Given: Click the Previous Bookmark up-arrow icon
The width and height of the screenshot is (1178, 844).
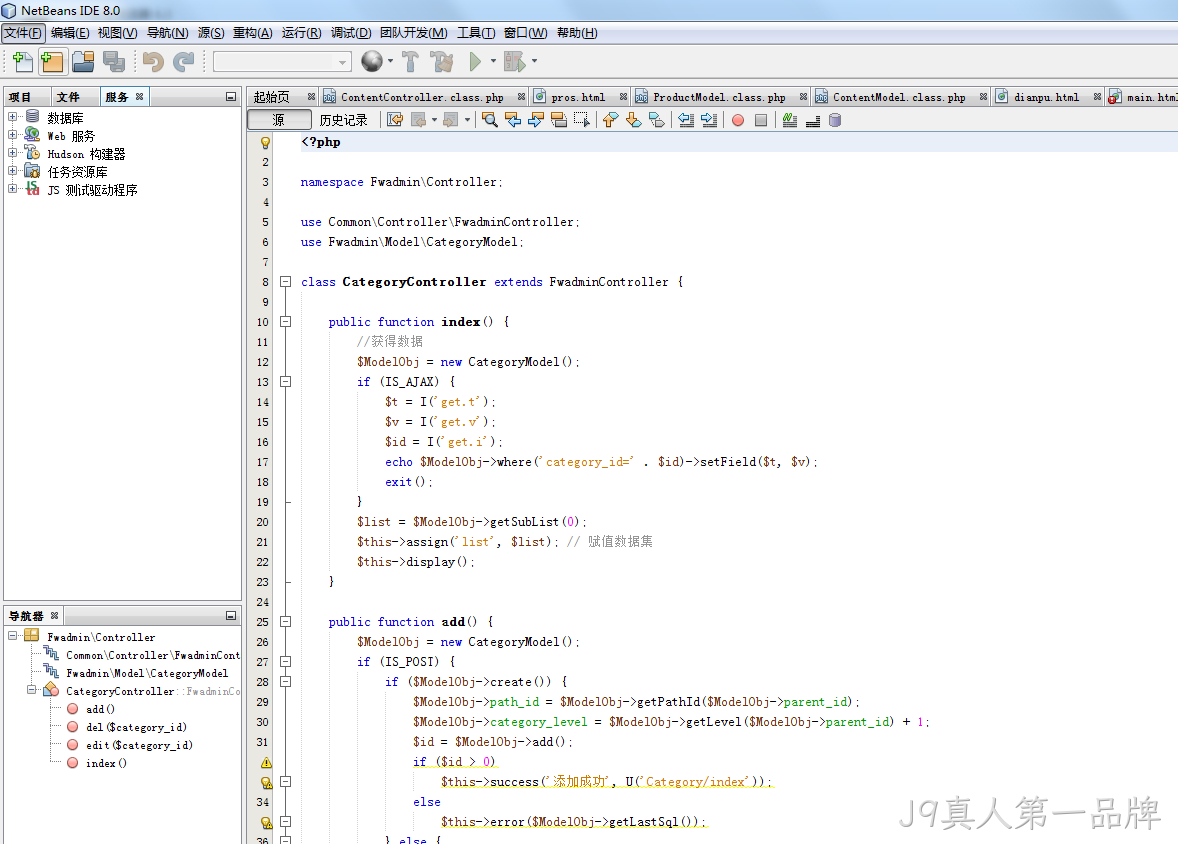Looking at the screenshot, I should click(610, 119).
